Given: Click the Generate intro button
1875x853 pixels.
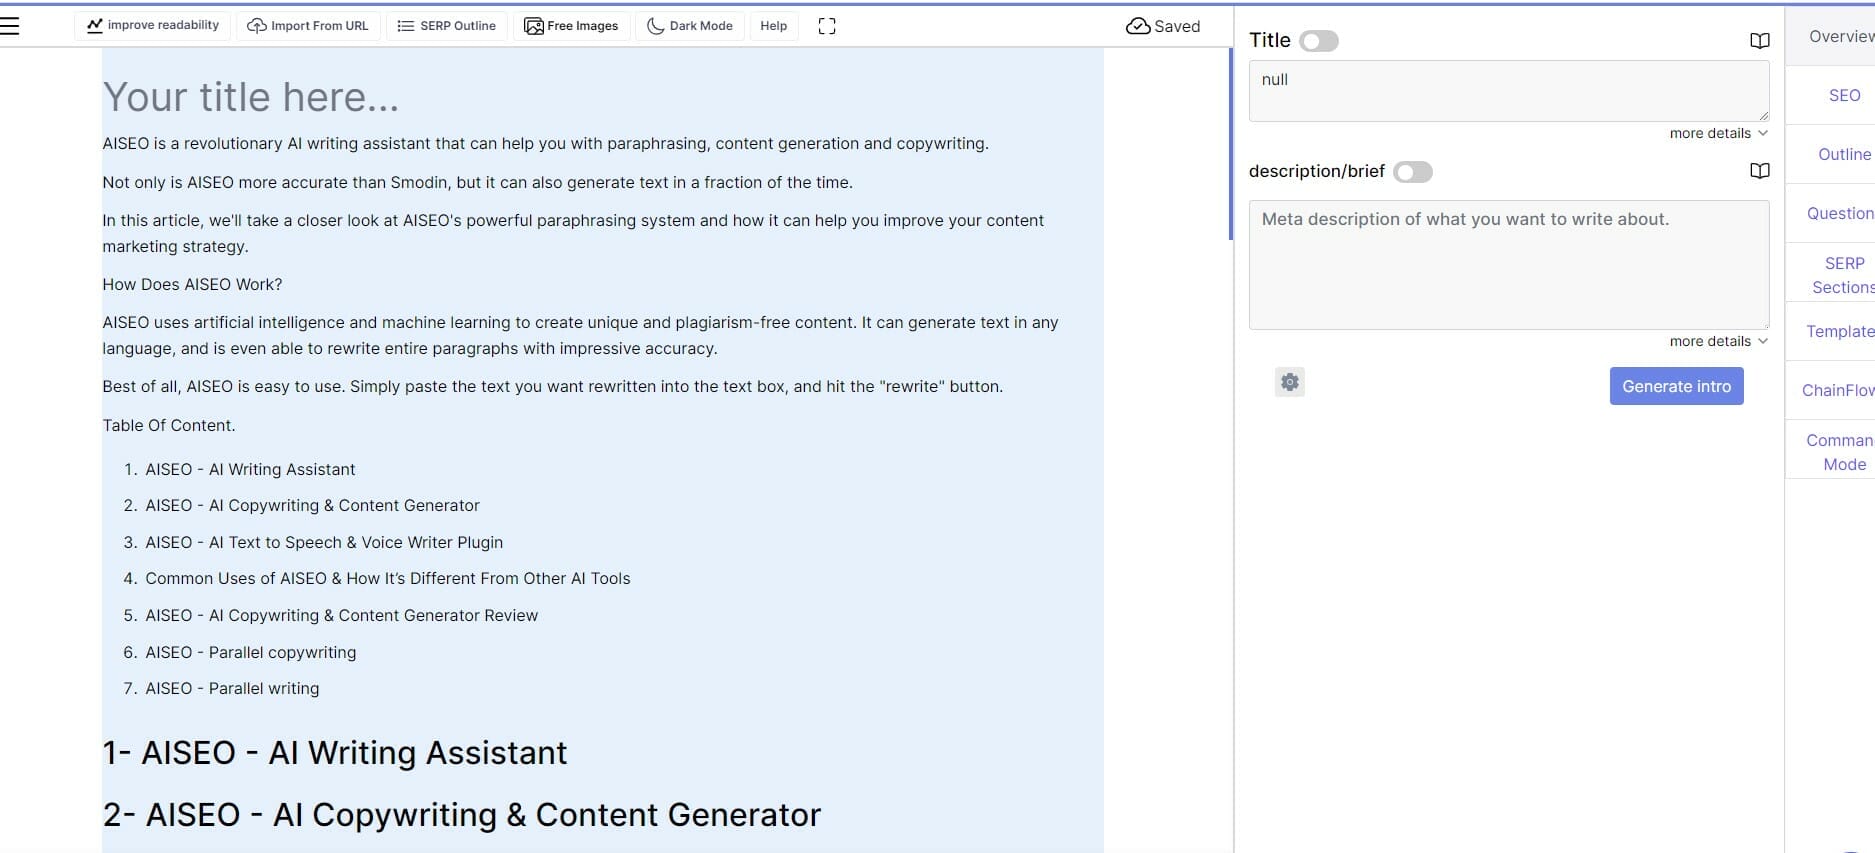Looking at the screenshot, I should (x=1675, y=386).
